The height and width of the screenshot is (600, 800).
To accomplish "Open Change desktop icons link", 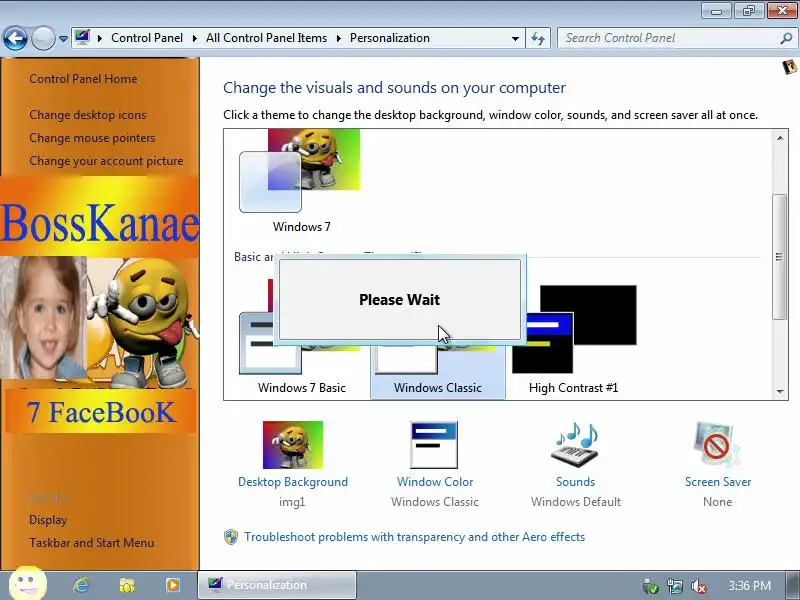I will (x=87, y=115).
